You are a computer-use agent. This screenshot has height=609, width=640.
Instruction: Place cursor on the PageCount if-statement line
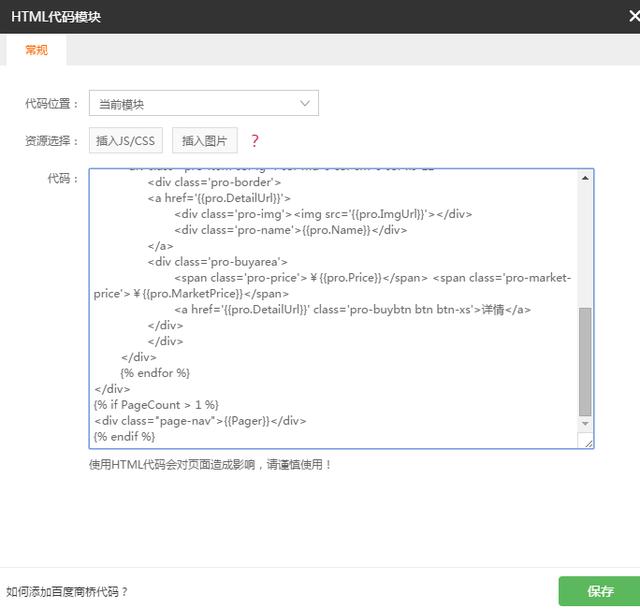point(156,405)
